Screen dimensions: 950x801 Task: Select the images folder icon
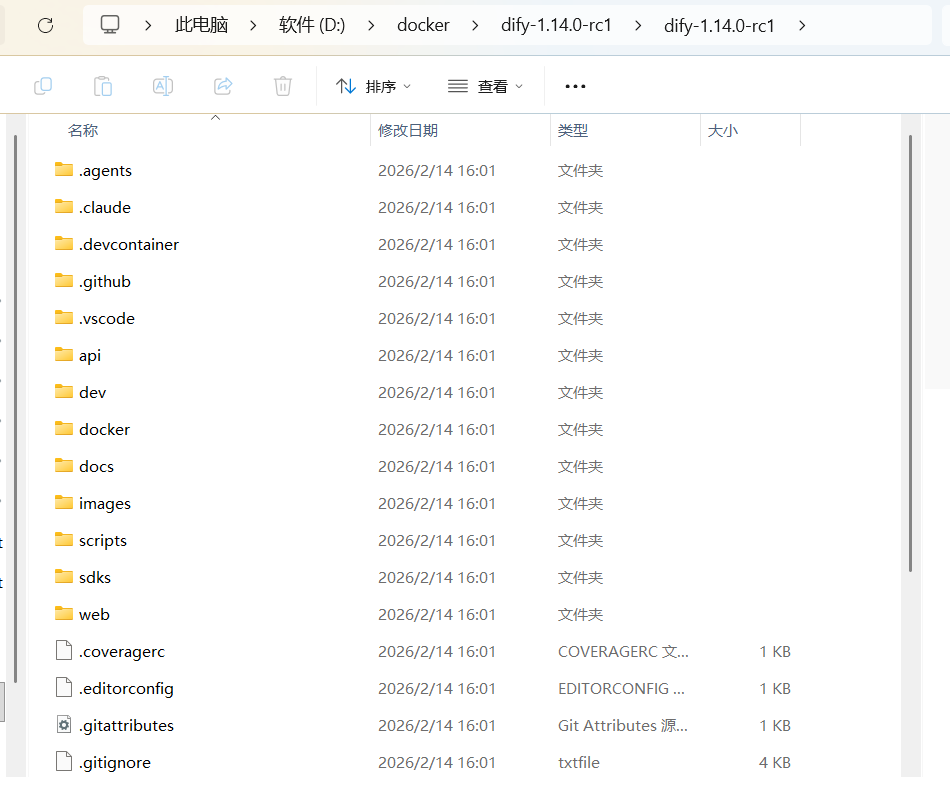64,502
